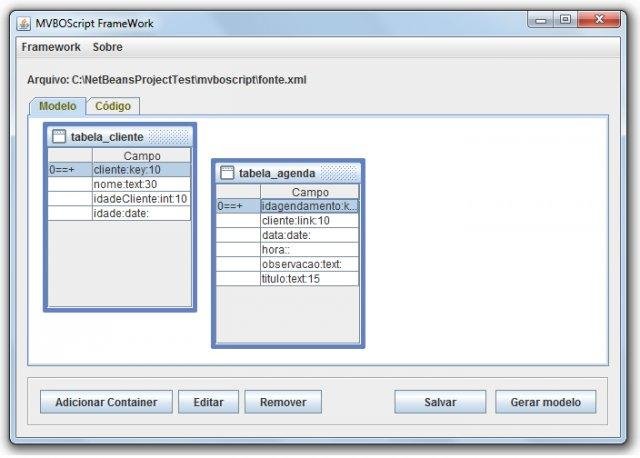The image size is (640, 458).
Task: Select row cliente:key:10
Action: [x=119, y=170]
